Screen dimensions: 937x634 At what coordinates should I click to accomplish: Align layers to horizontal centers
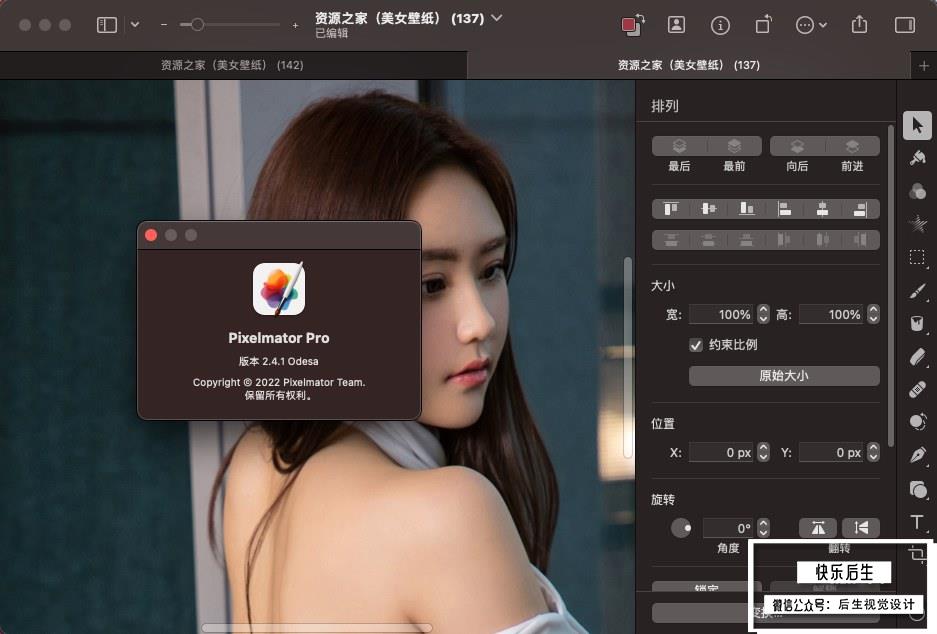[822, 209]
